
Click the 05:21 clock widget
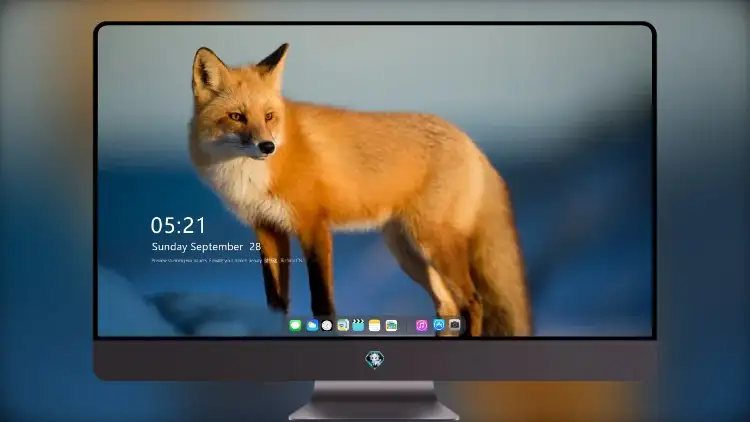pos(178,225)
